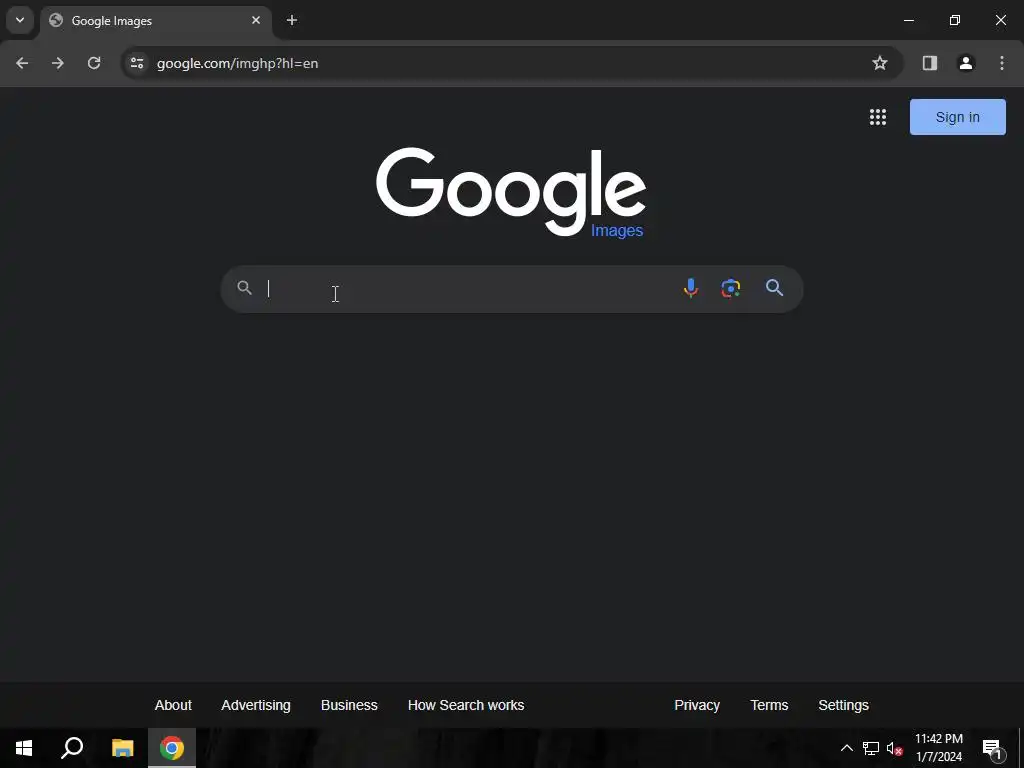This screenshot has width=1024, height=768.
Task: Open the About link
Action: pyautogui.click(x=173, y=705)
